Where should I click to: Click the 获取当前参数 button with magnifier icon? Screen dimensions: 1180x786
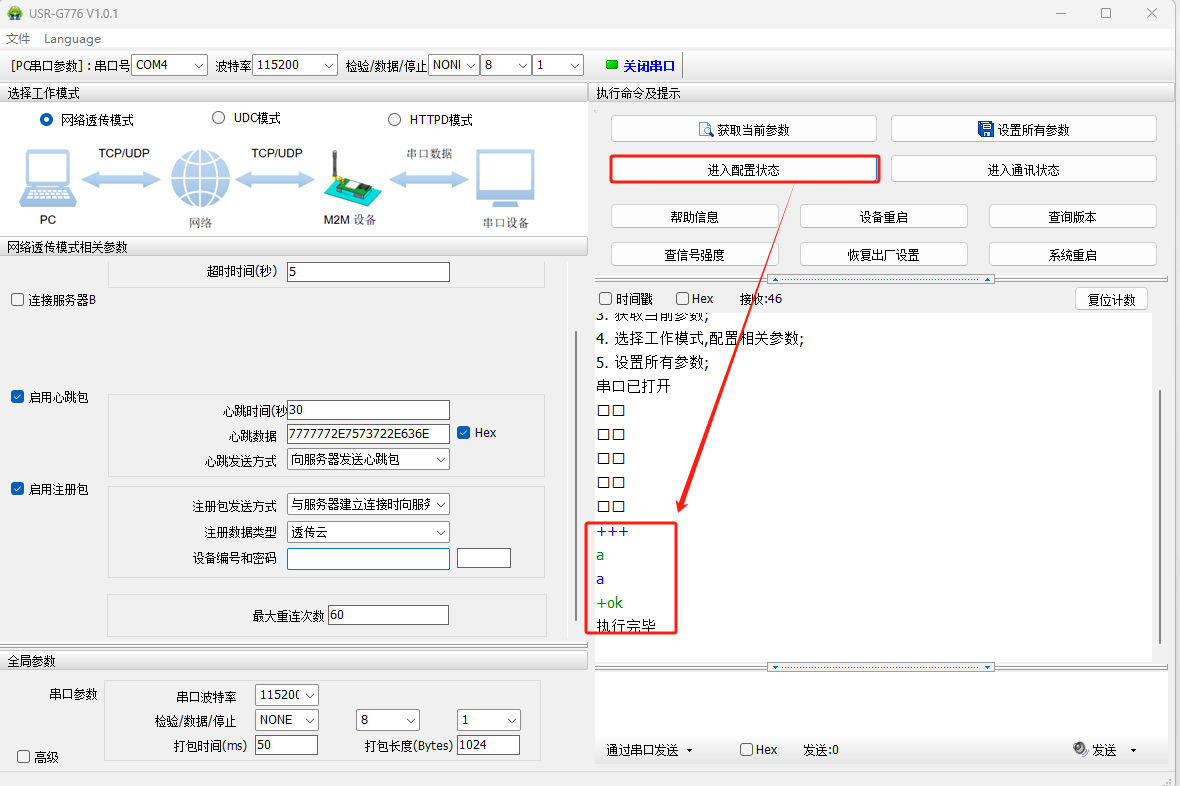pos(743,129)
